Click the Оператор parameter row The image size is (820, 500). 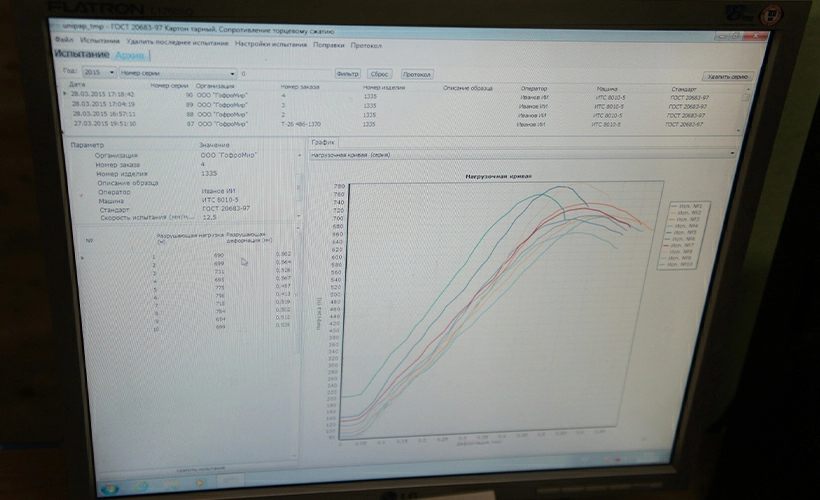[x=183, y=192]
